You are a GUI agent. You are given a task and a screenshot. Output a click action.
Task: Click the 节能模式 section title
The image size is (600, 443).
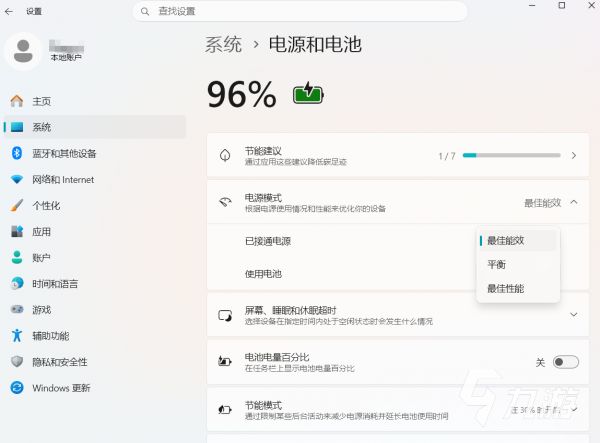pyautogui.click(x=263, y=405)
